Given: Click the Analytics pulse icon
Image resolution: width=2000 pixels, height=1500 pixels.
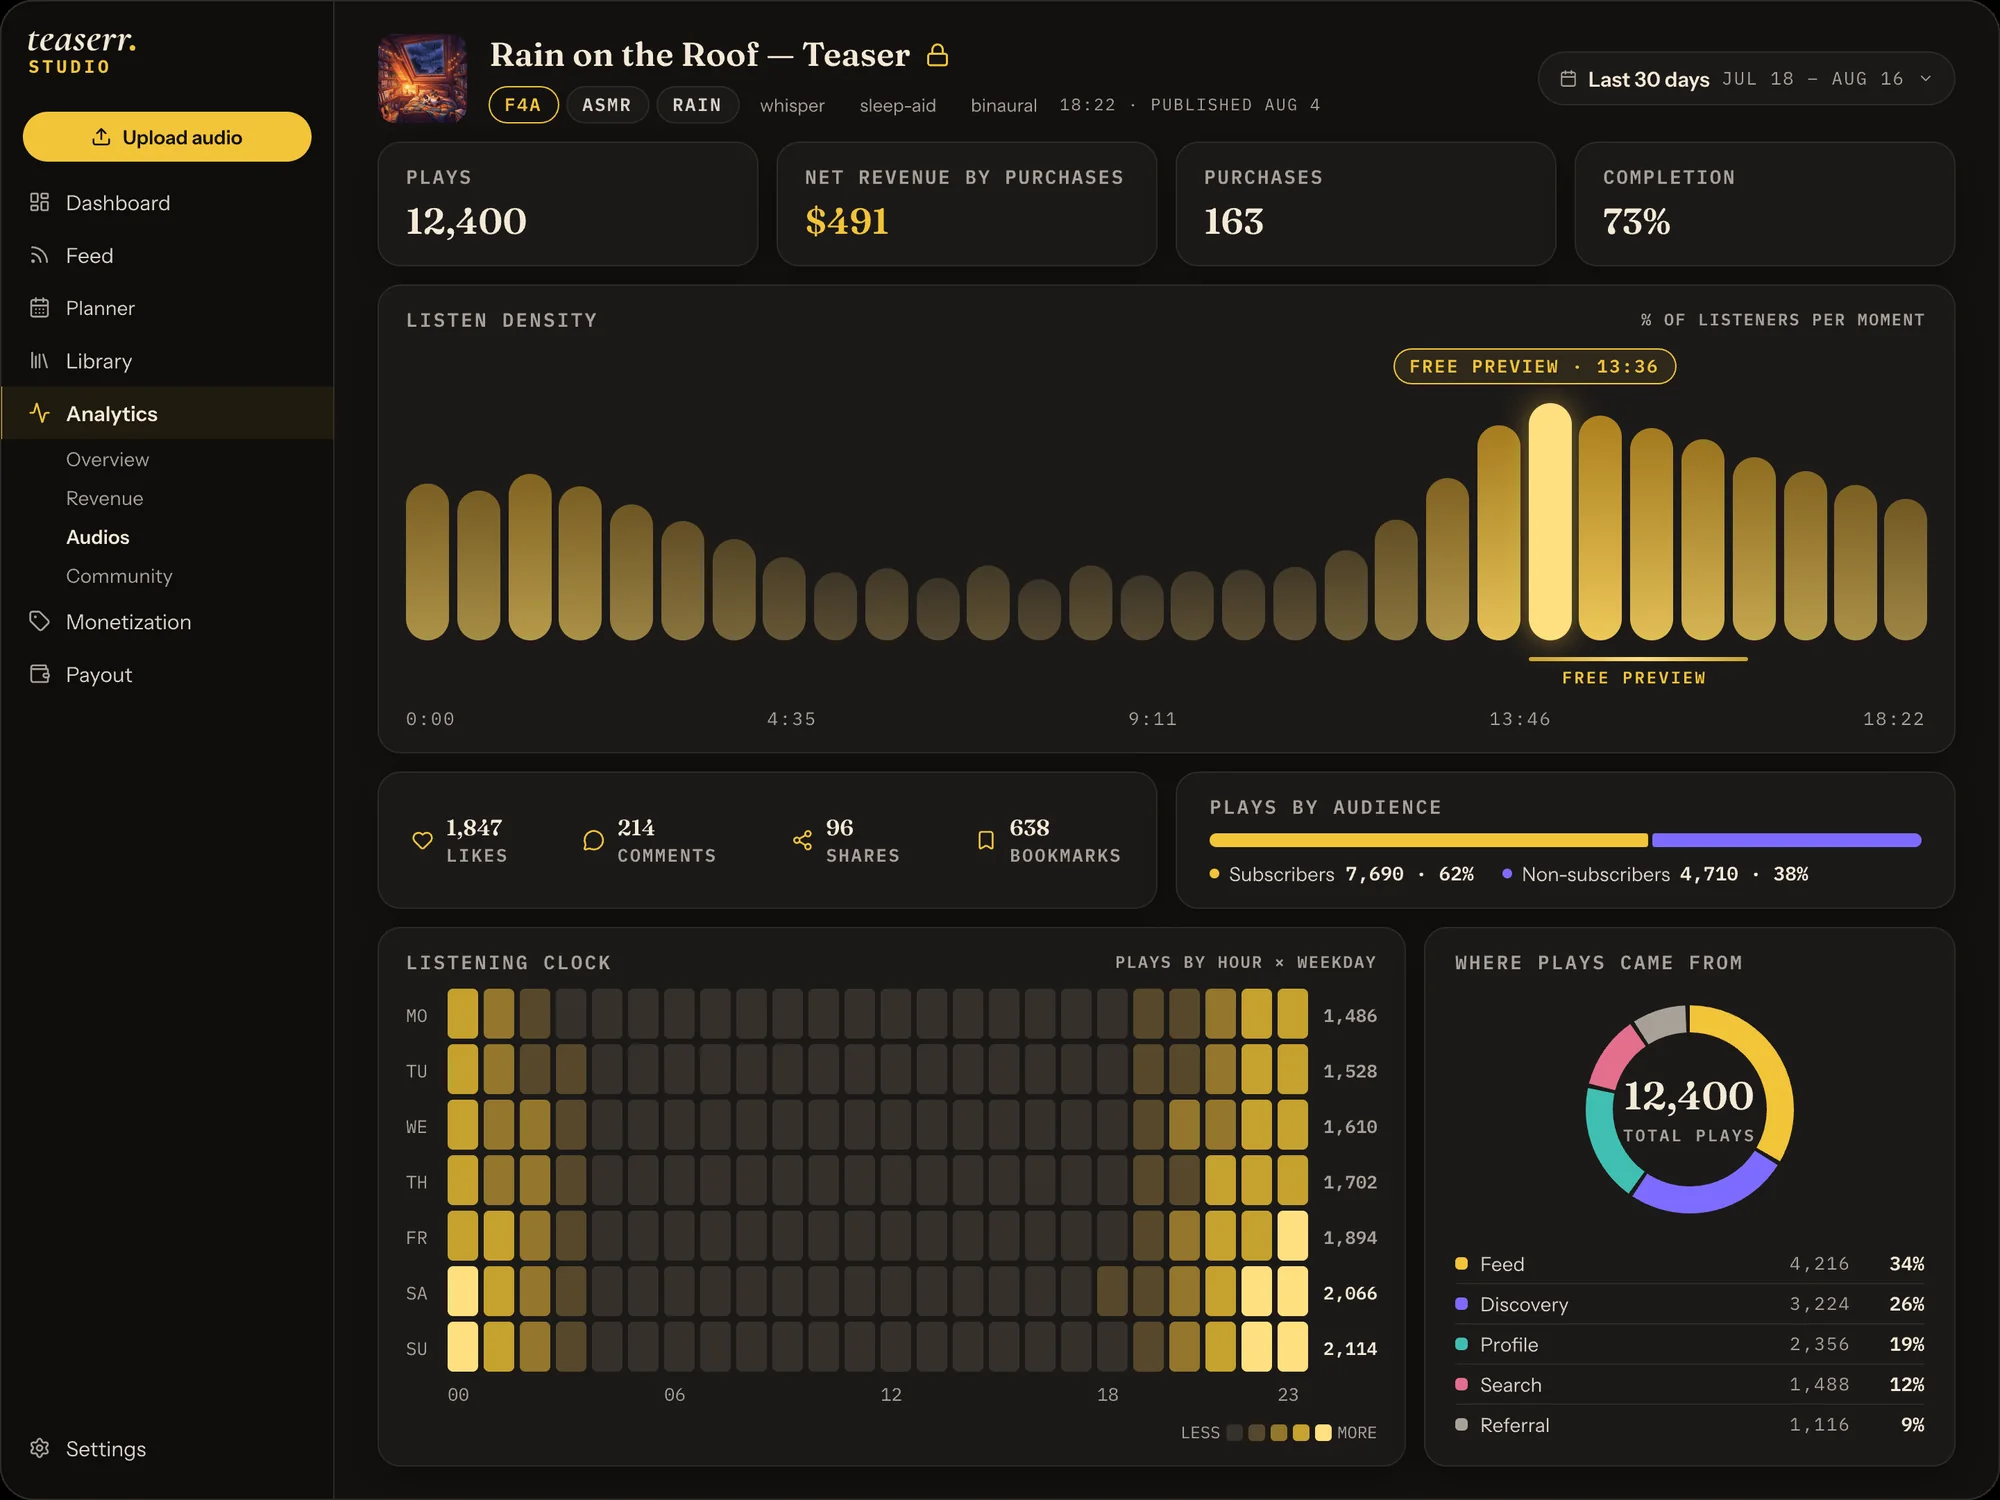Looking at the screenshot, I should click(x=39, y=413).
